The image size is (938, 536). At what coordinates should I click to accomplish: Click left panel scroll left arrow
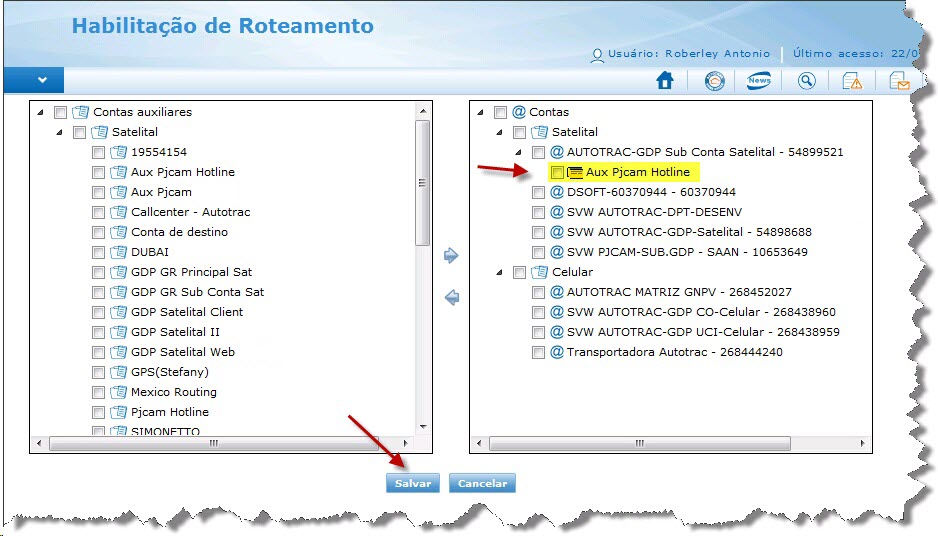pyautogui.click(x=39, y=443)
